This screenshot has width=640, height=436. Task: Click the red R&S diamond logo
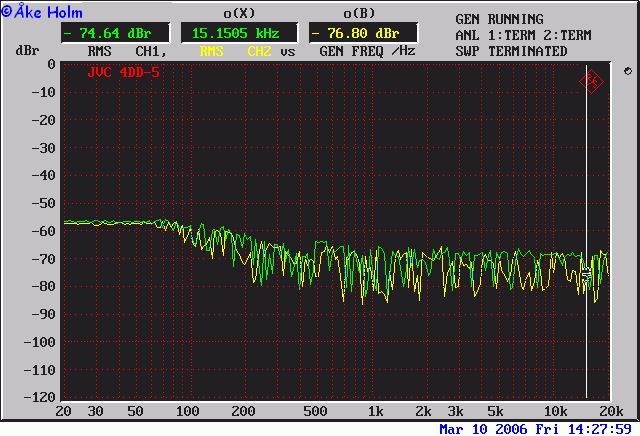pyautogui.click(x=591, y=81)
